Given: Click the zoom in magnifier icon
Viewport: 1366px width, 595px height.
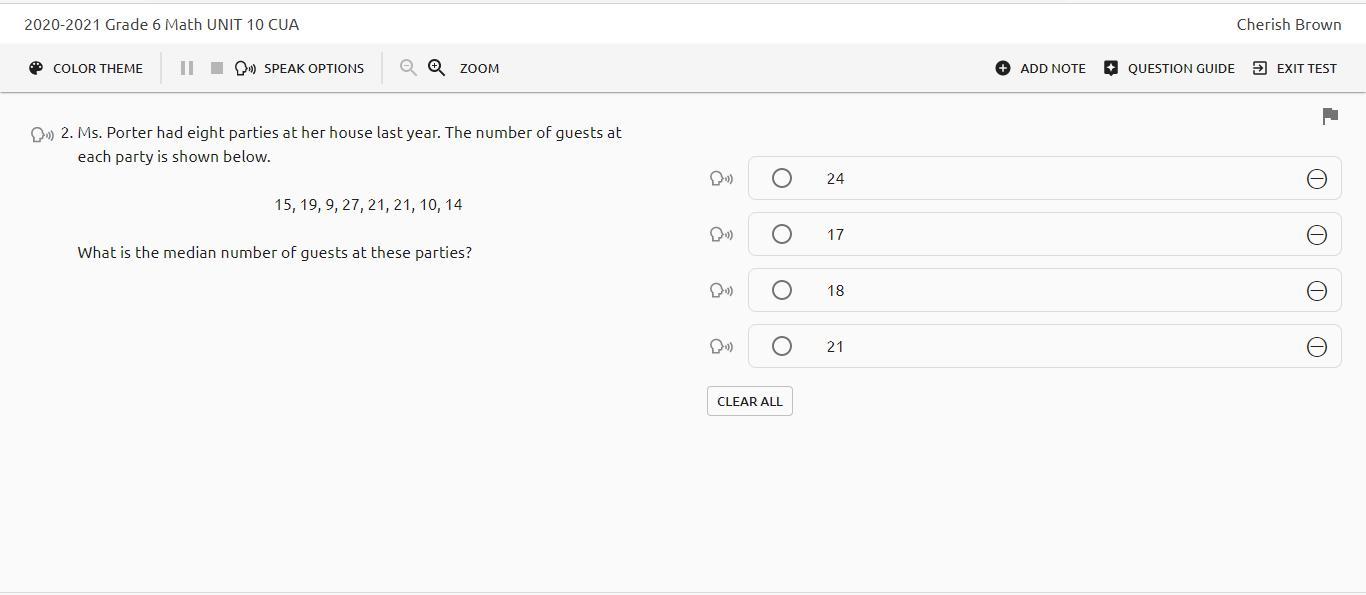Looking at the screenshot, I should click(437, 68).
